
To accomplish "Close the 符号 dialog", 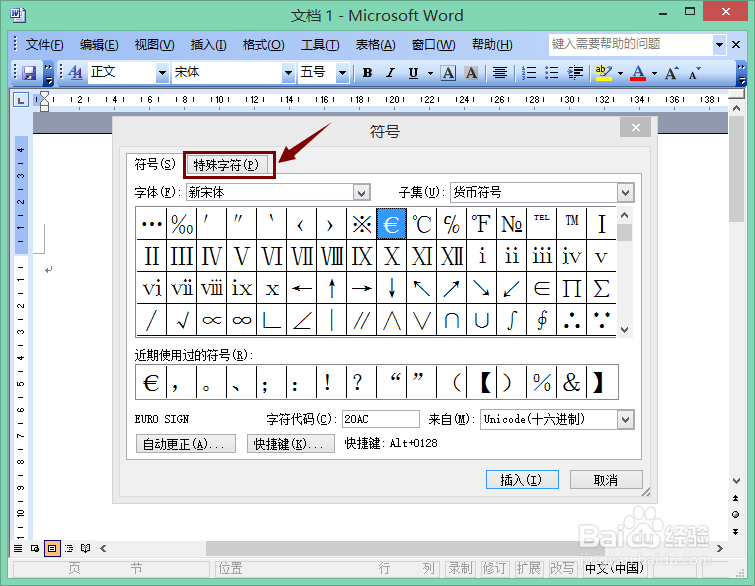I will pos(636,128).
